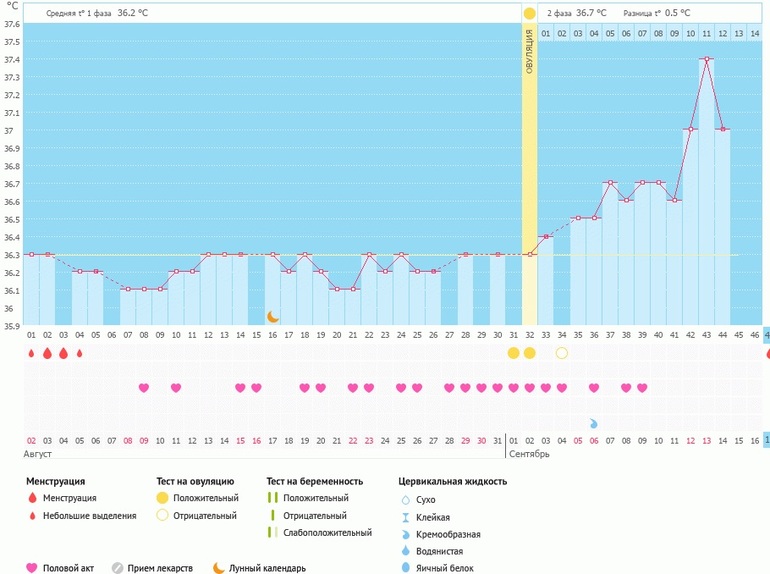Image resolution: width=770 pixels, height=574 pixels.
Task: Click the Сухо cervical fluid legend icon
Action: coord(405,499)
